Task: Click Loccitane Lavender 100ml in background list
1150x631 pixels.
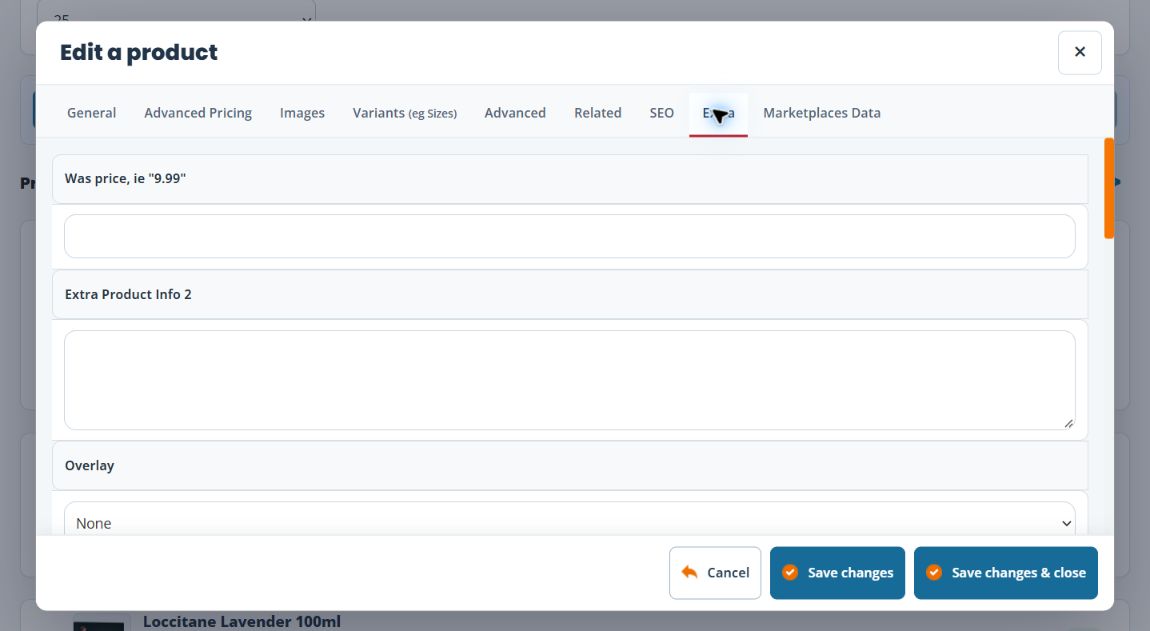Action: (242, 621)
